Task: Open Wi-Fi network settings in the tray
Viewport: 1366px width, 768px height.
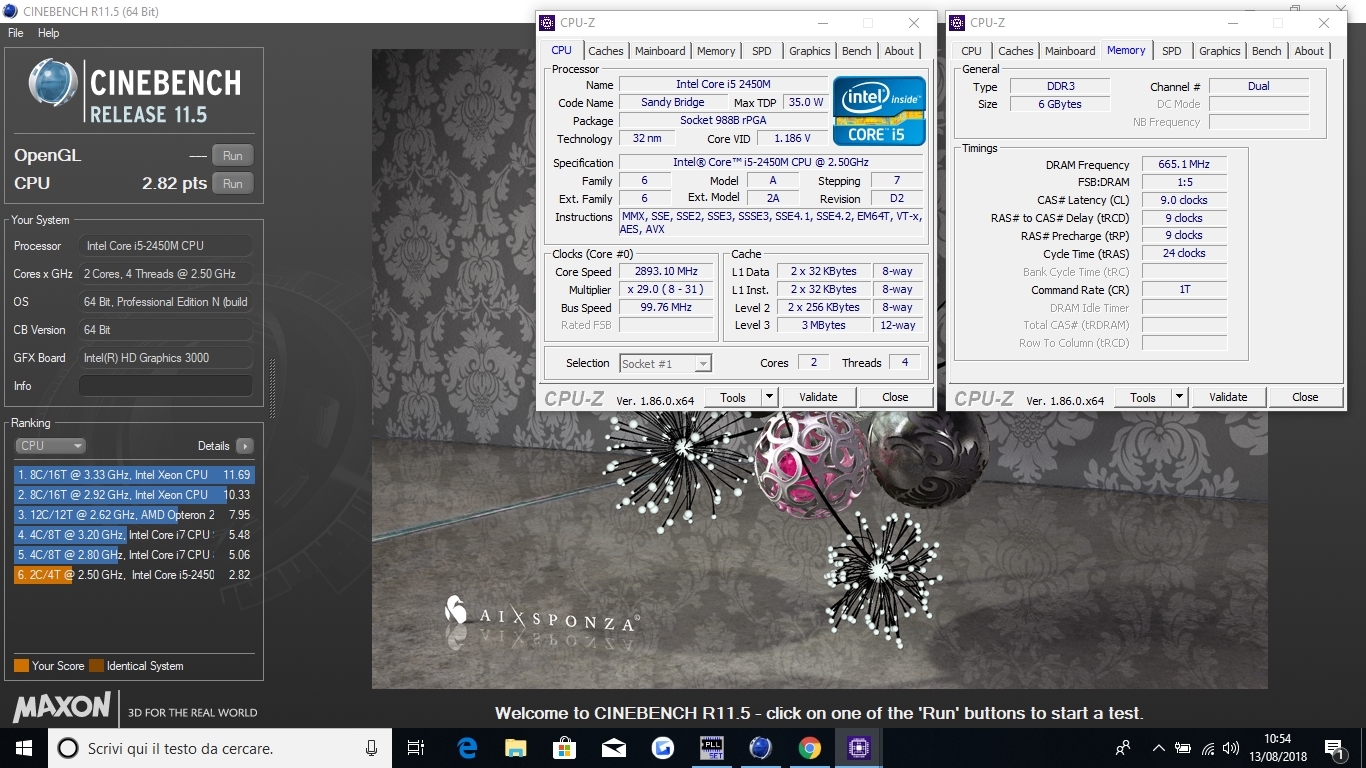Action: [1207, 748]
